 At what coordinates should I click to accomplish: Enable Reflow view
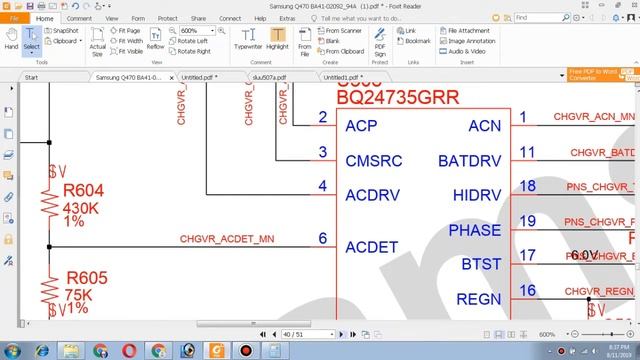click(x=155, y=39)
